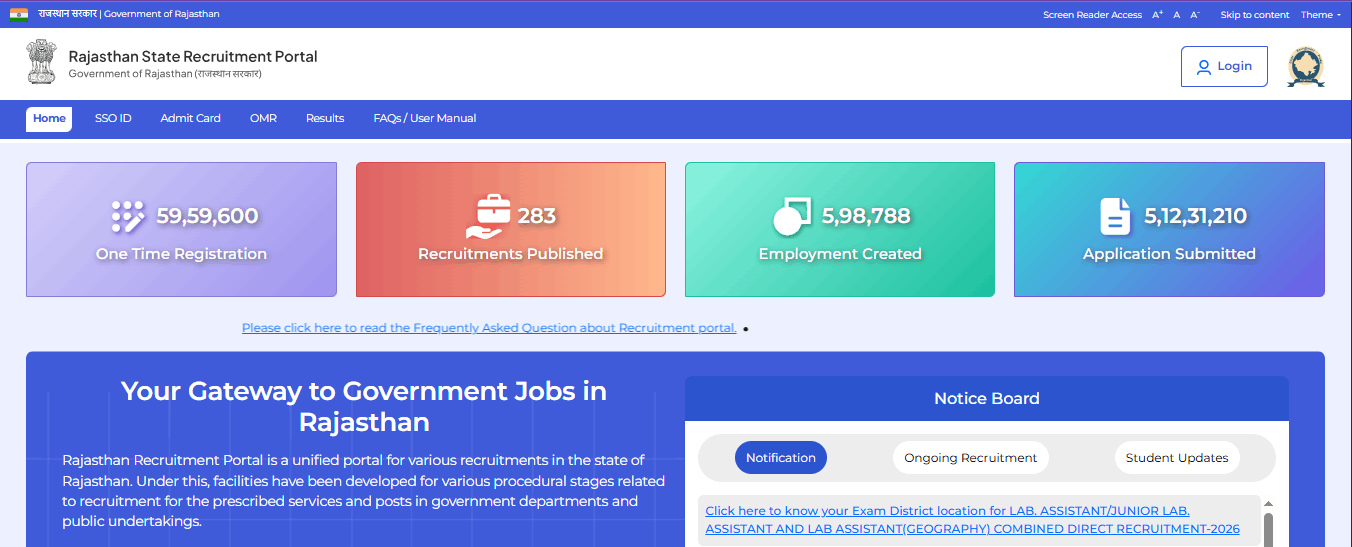Viewport: 1352px width, 547px height.
Task: Click the 59,59,600 registration count
Action: [207, 216]
